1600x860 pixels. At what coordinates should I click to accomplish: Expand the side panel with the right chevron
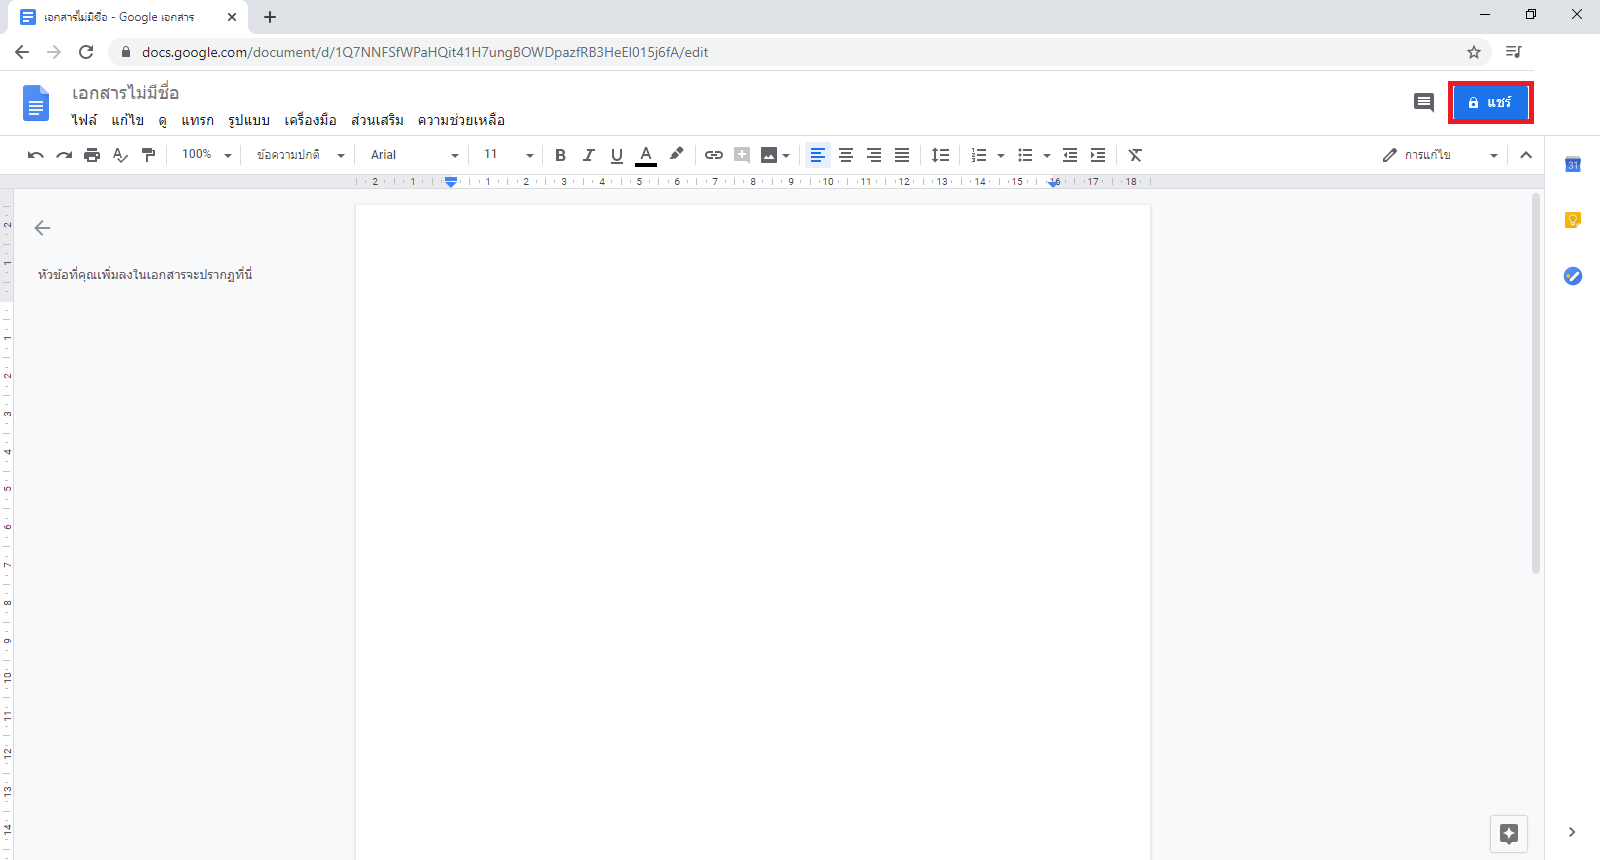click(x=1572, y=832)
